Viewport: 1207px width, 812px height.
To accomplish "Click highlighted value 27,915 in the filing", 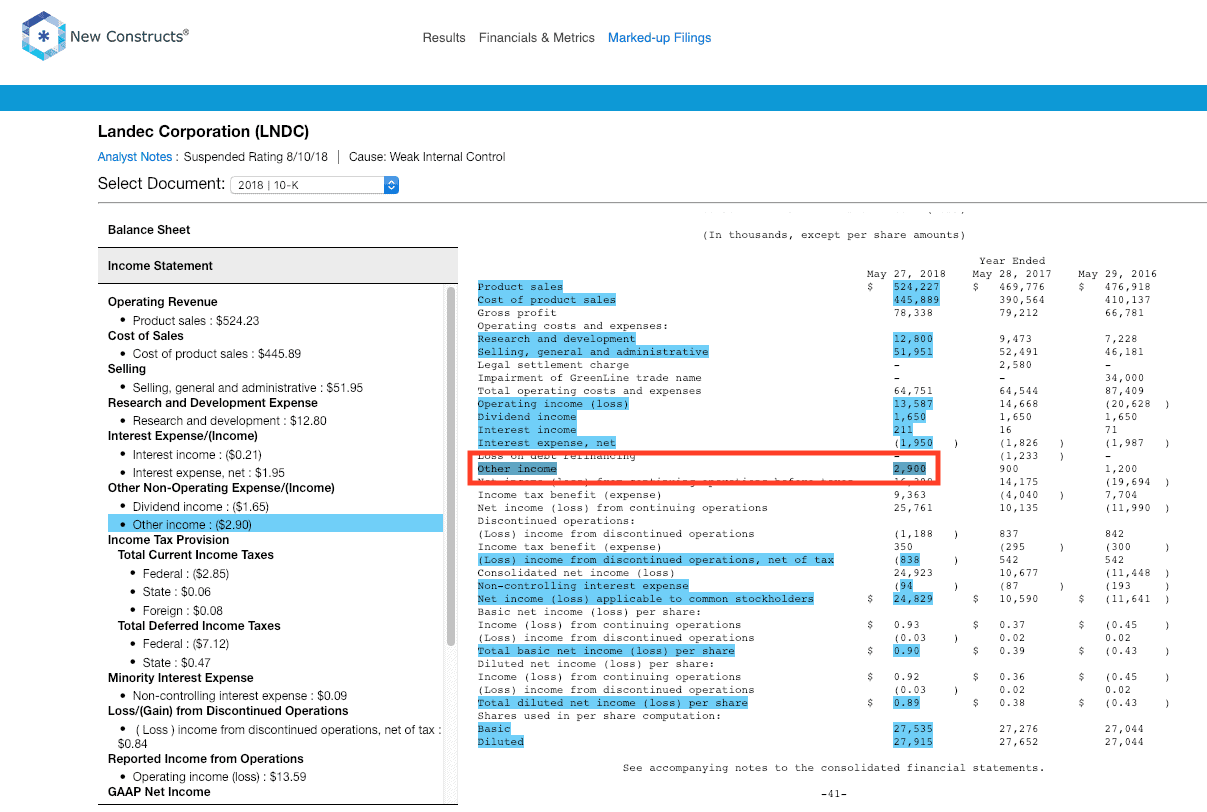I will [913, 742].
